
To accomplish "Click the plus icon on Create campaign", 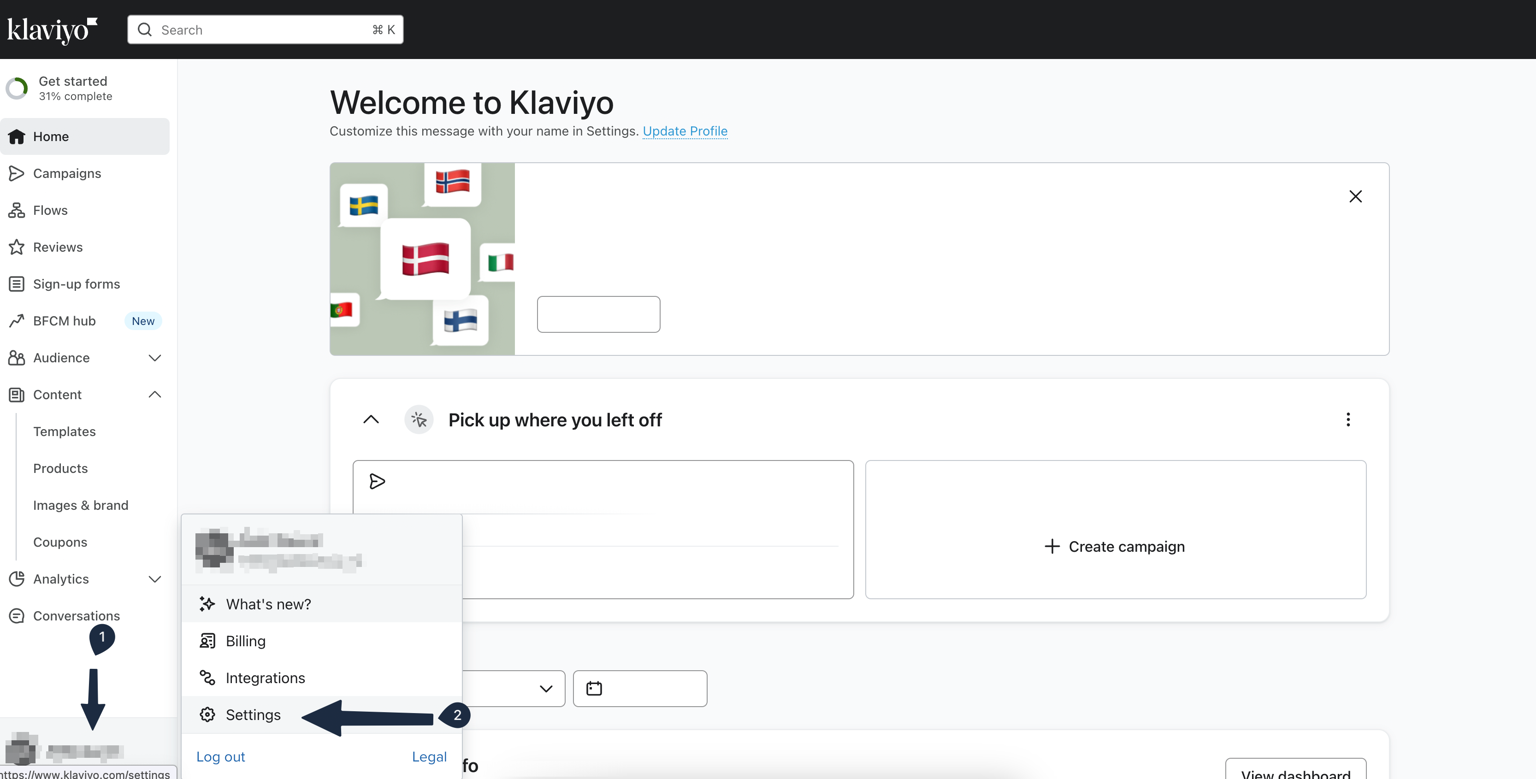I will coord(1052,547).
